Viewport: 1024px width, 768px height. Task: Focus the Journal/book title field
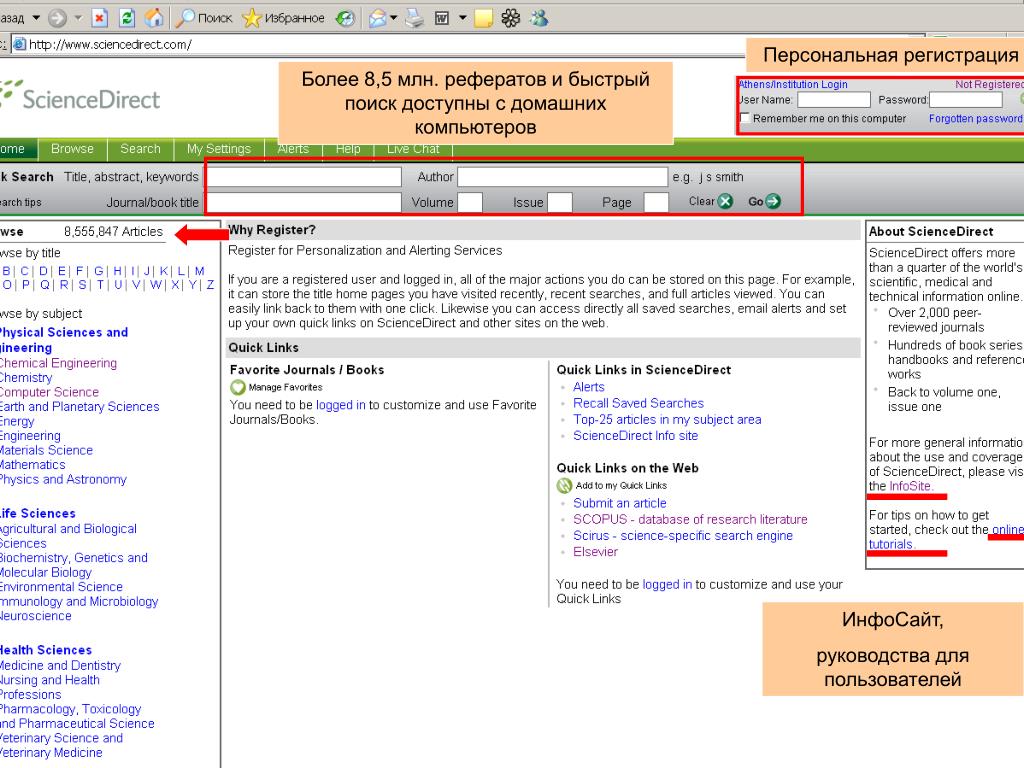304,202
